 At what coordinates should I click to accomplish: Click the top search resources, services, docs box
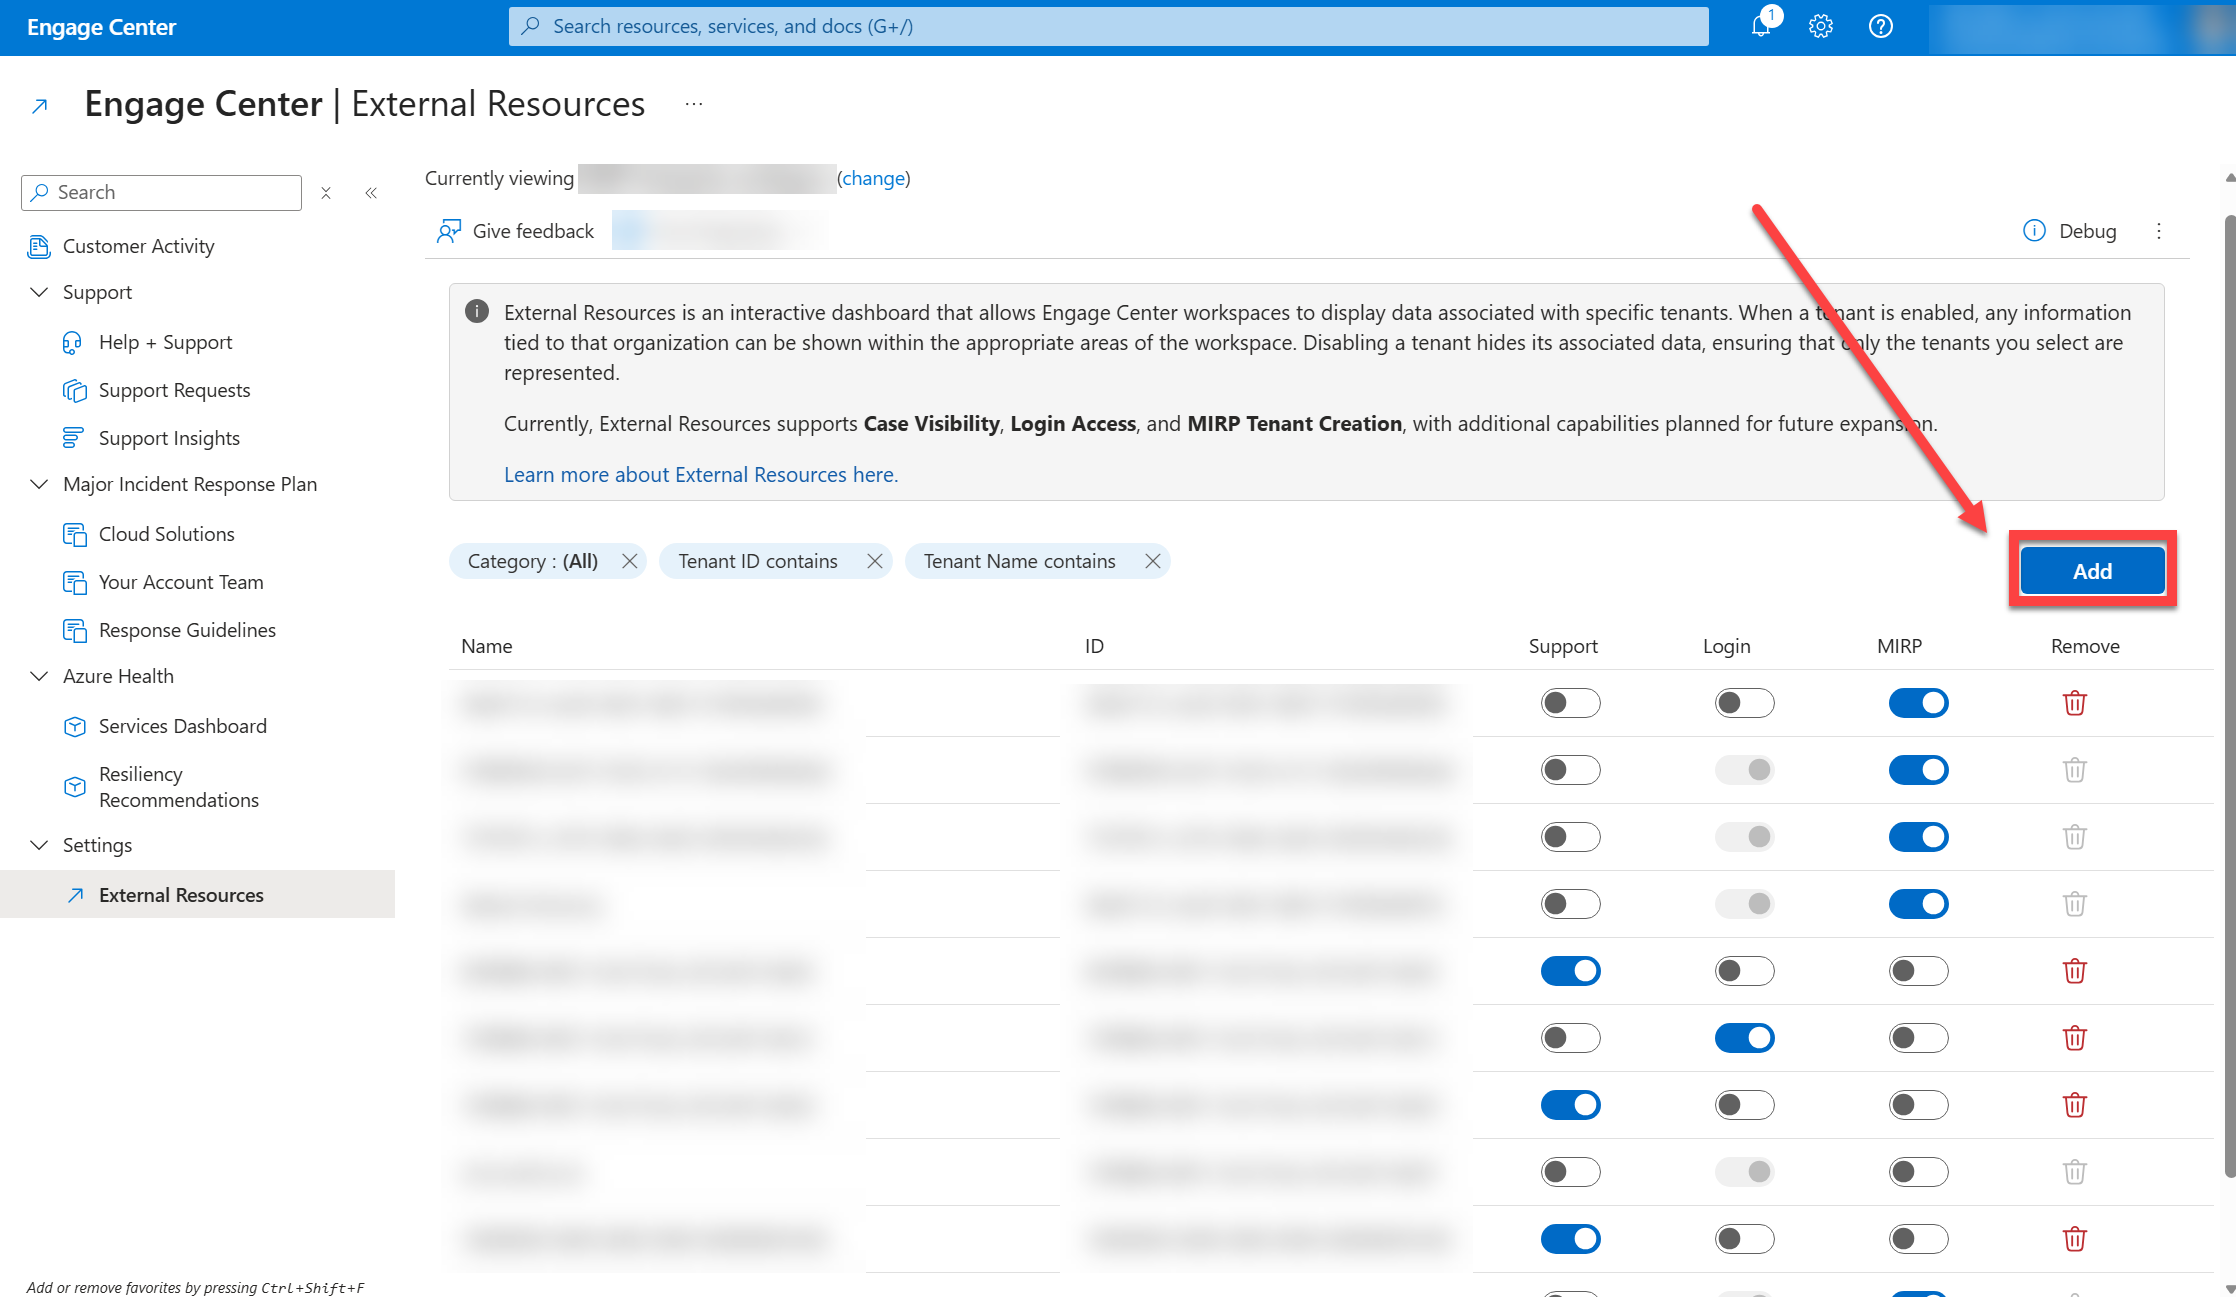coord(1108,26)
